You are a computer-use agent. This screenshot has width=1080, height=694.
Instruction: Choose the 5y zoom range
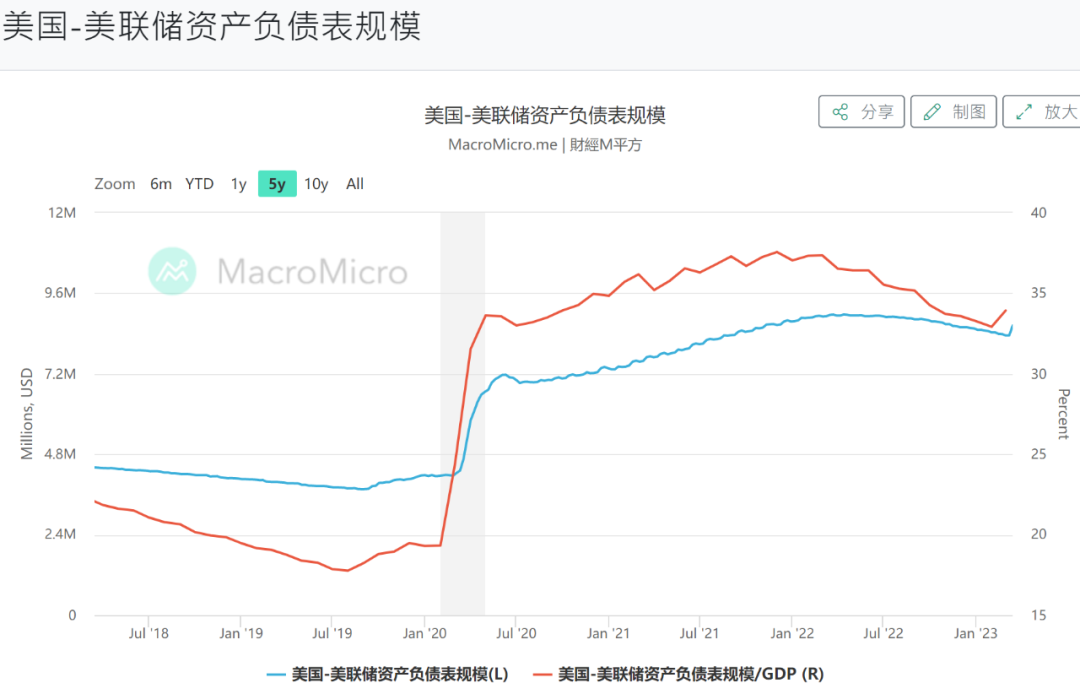[x=277, y=184]
